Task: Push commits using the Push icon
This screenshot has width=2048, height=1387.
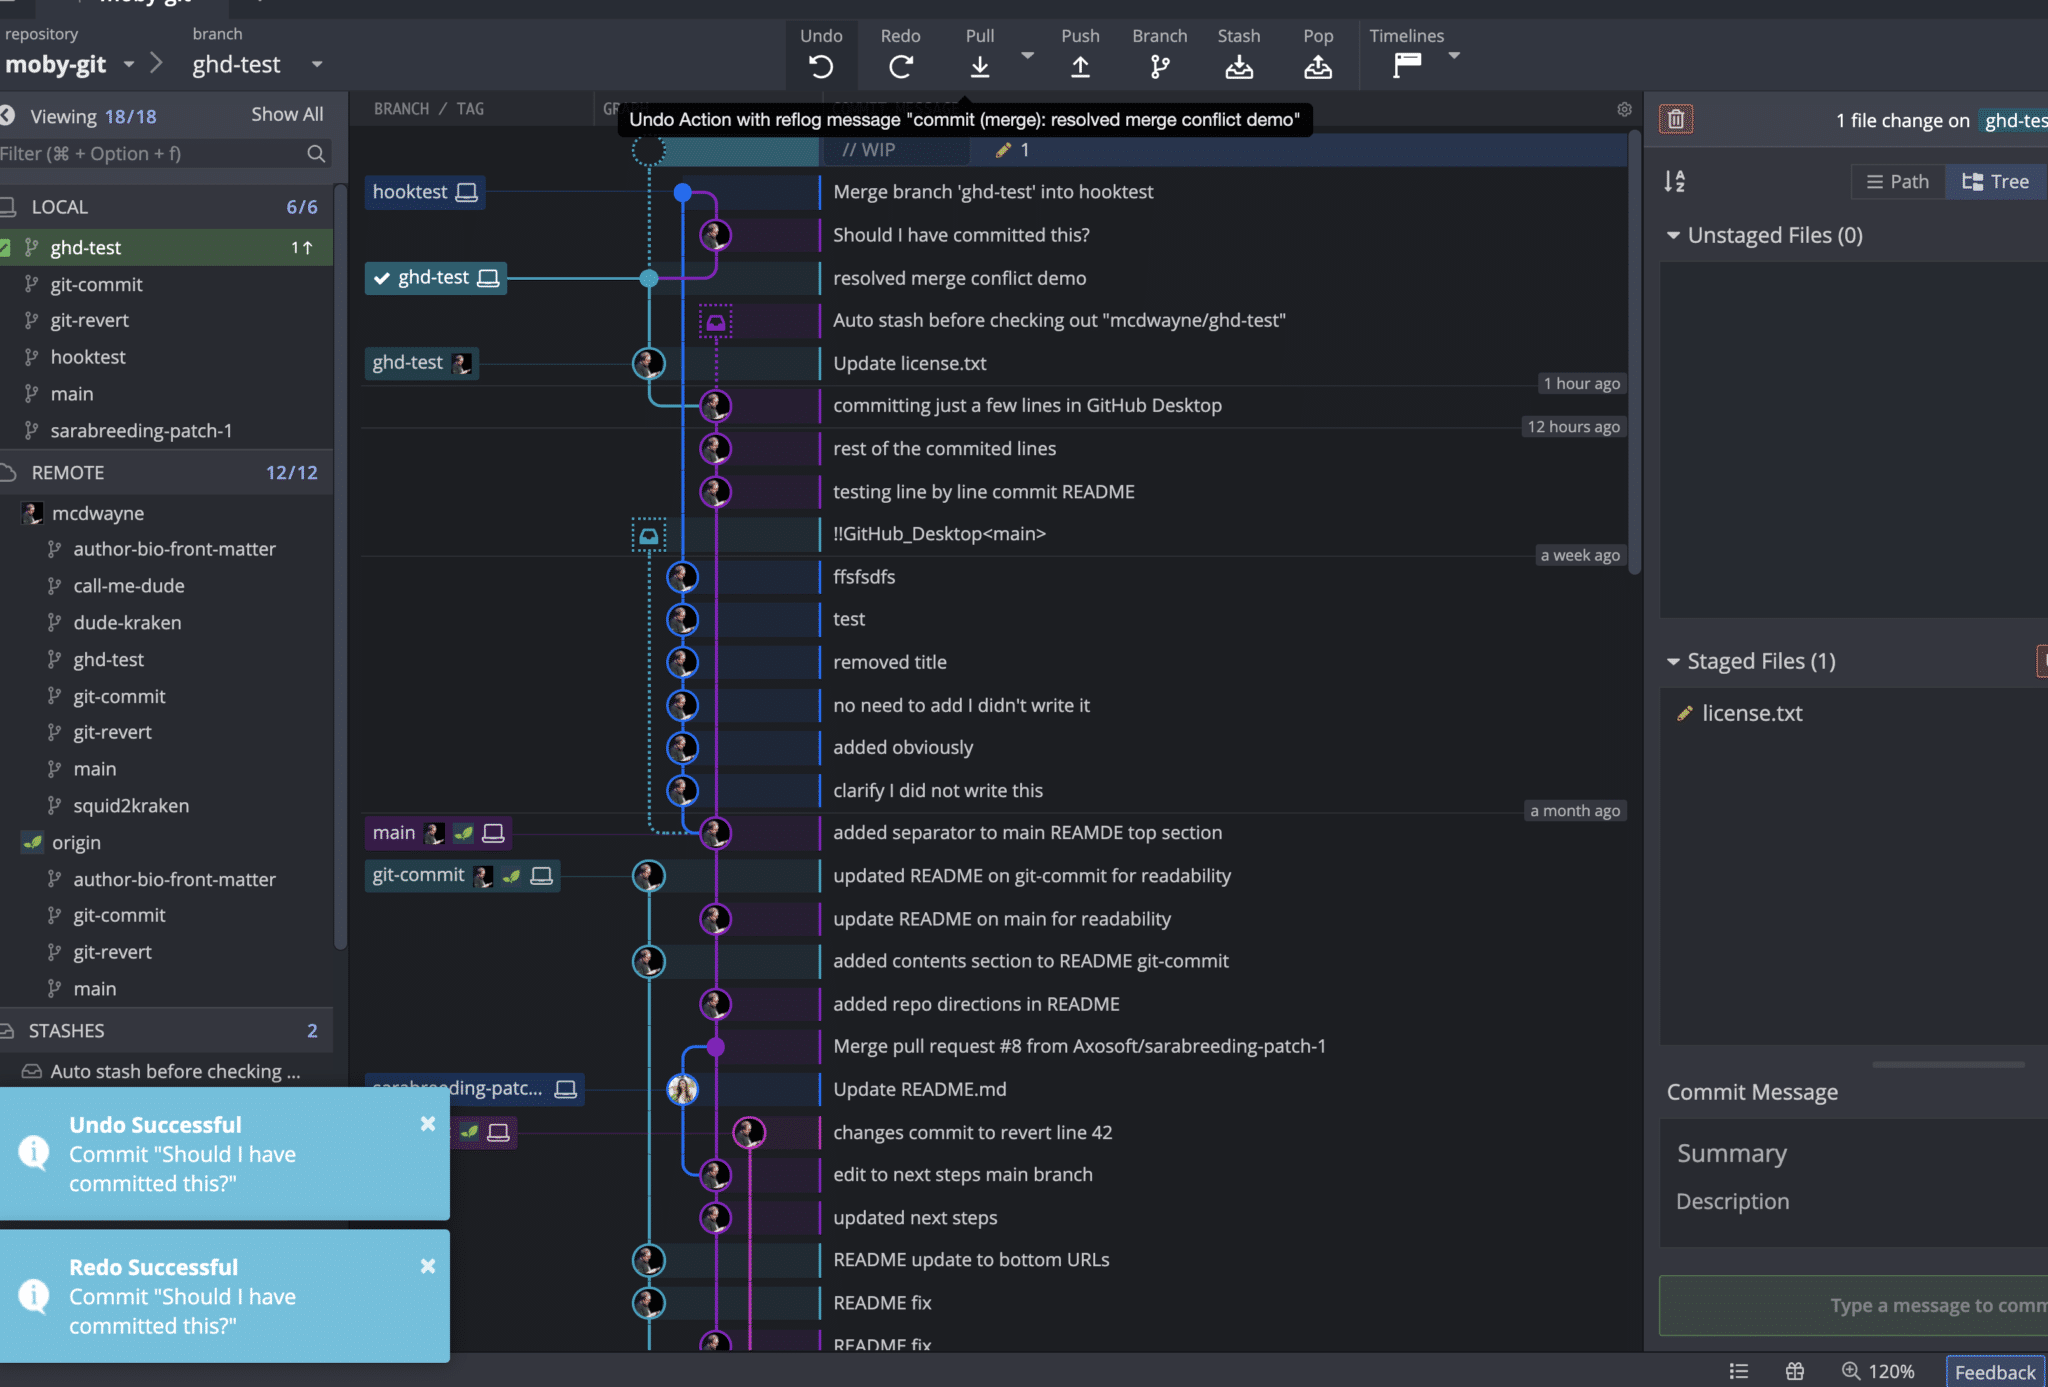Action: 1081,66
